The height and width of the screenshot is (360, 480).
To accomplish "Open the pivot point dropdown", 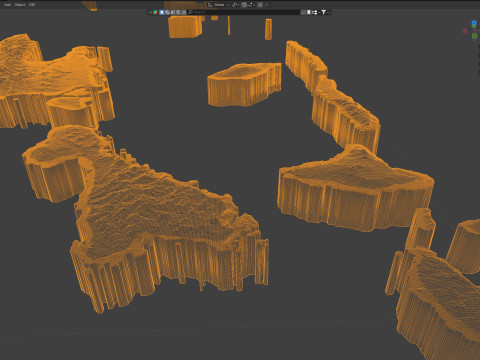I will 235,5.
